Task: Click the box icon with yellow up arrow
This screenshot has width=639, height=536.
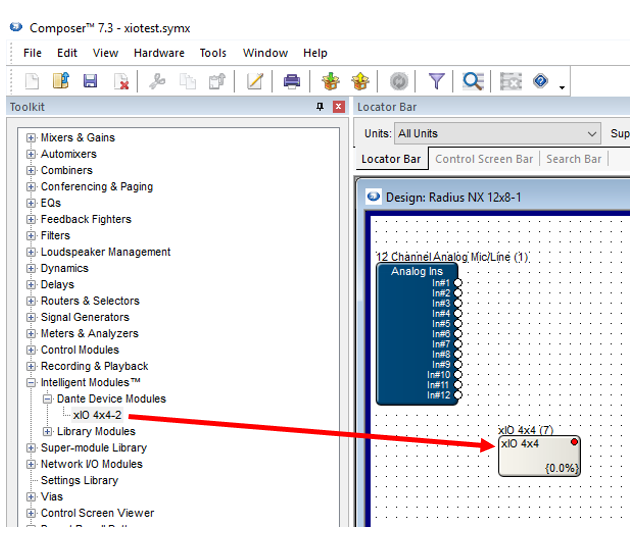Action: (360, 81)
